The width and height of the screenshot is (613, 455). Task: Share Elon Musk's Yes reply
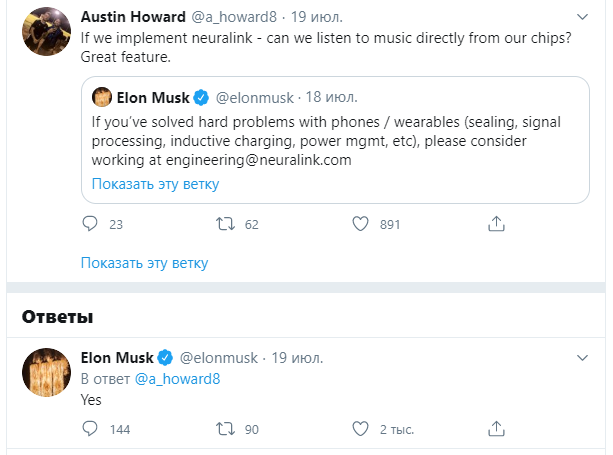[x=496, y=429]
